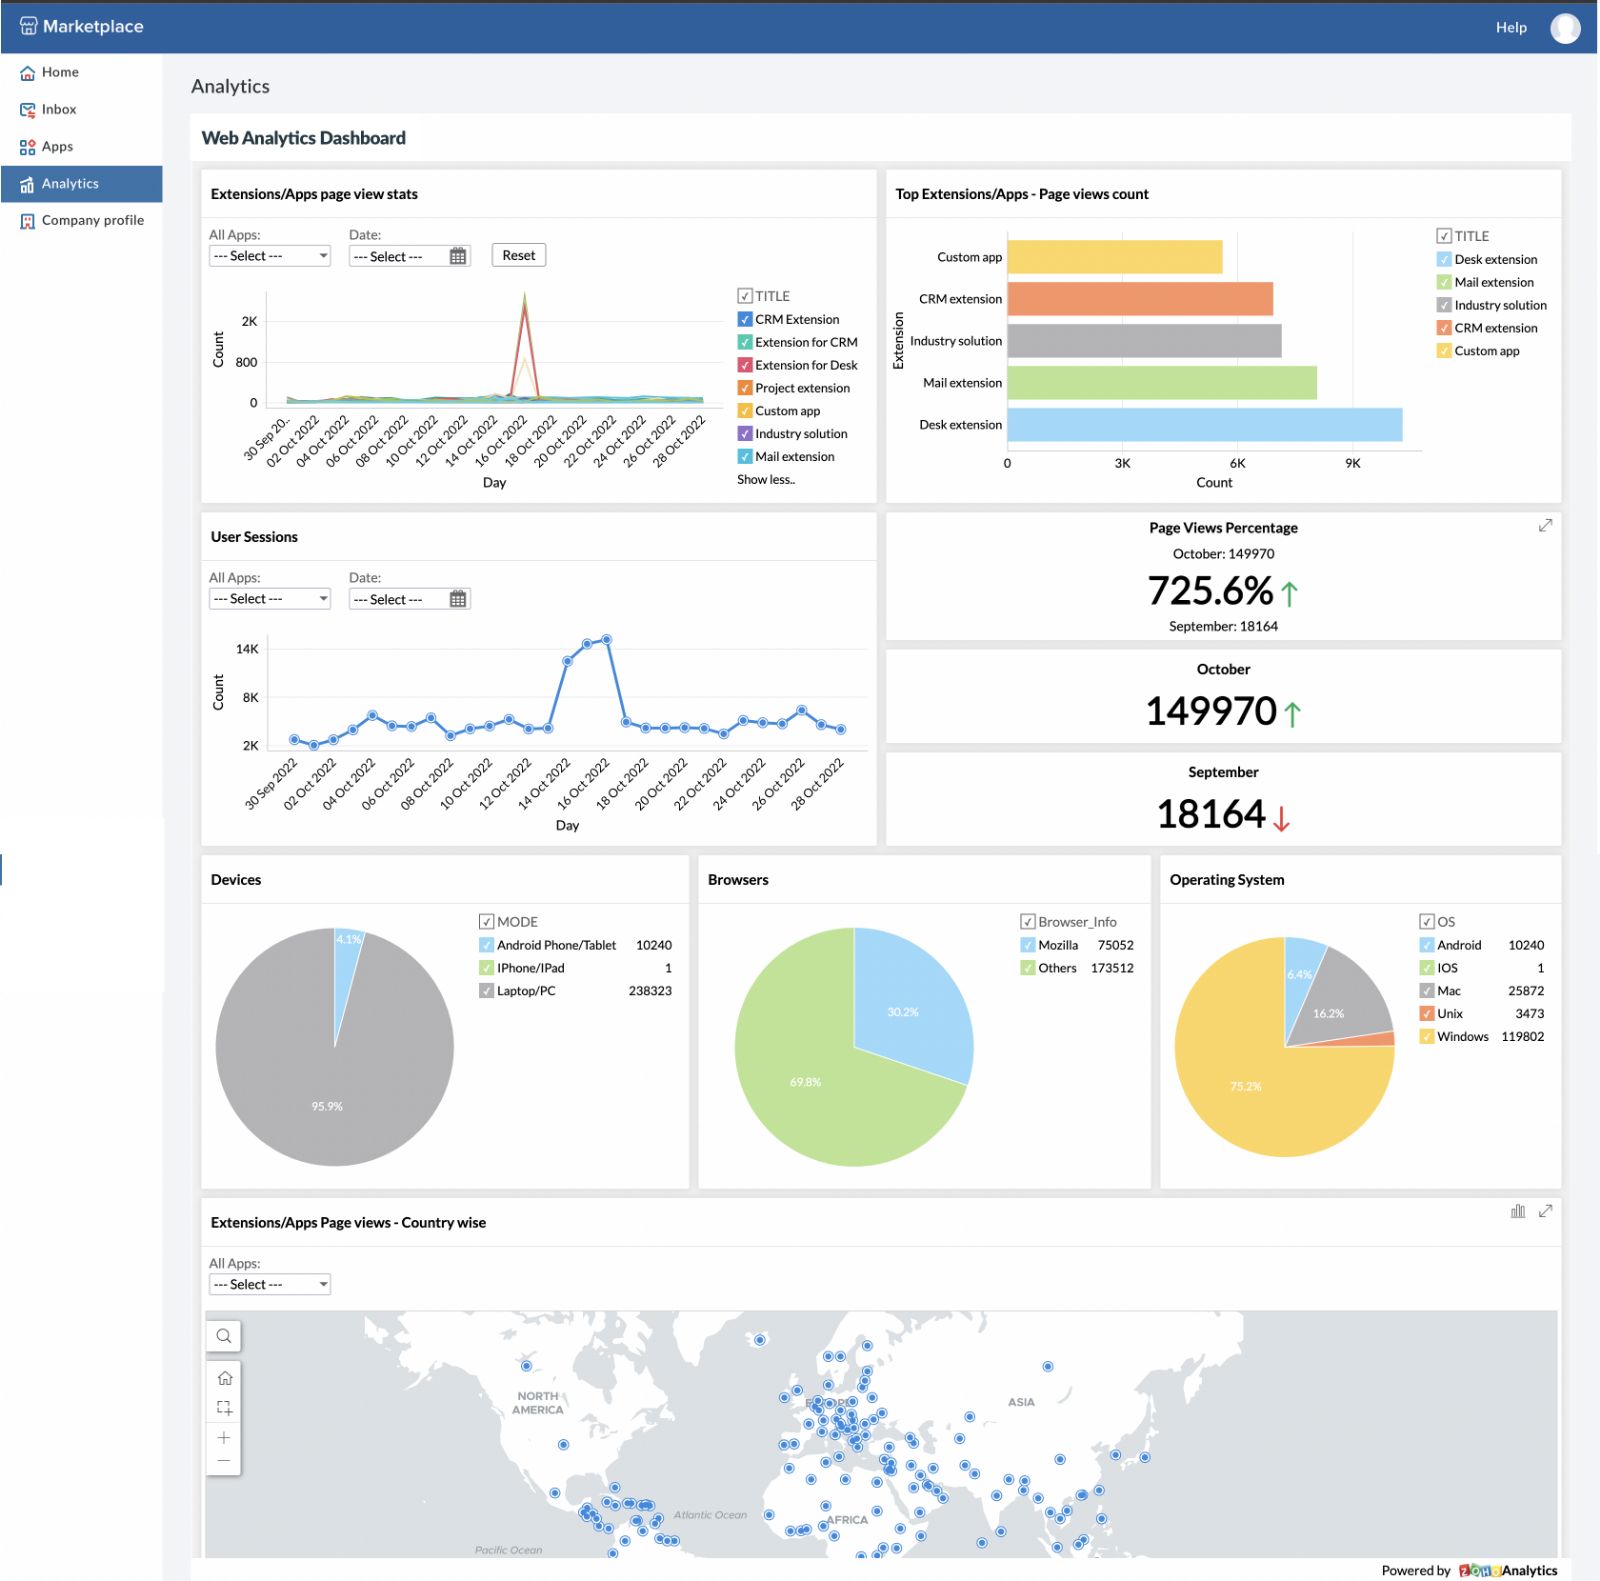Toggle Laptop/PC checkbox in Devices legend
1600x1581 pixels.
(x=487, y=991)
